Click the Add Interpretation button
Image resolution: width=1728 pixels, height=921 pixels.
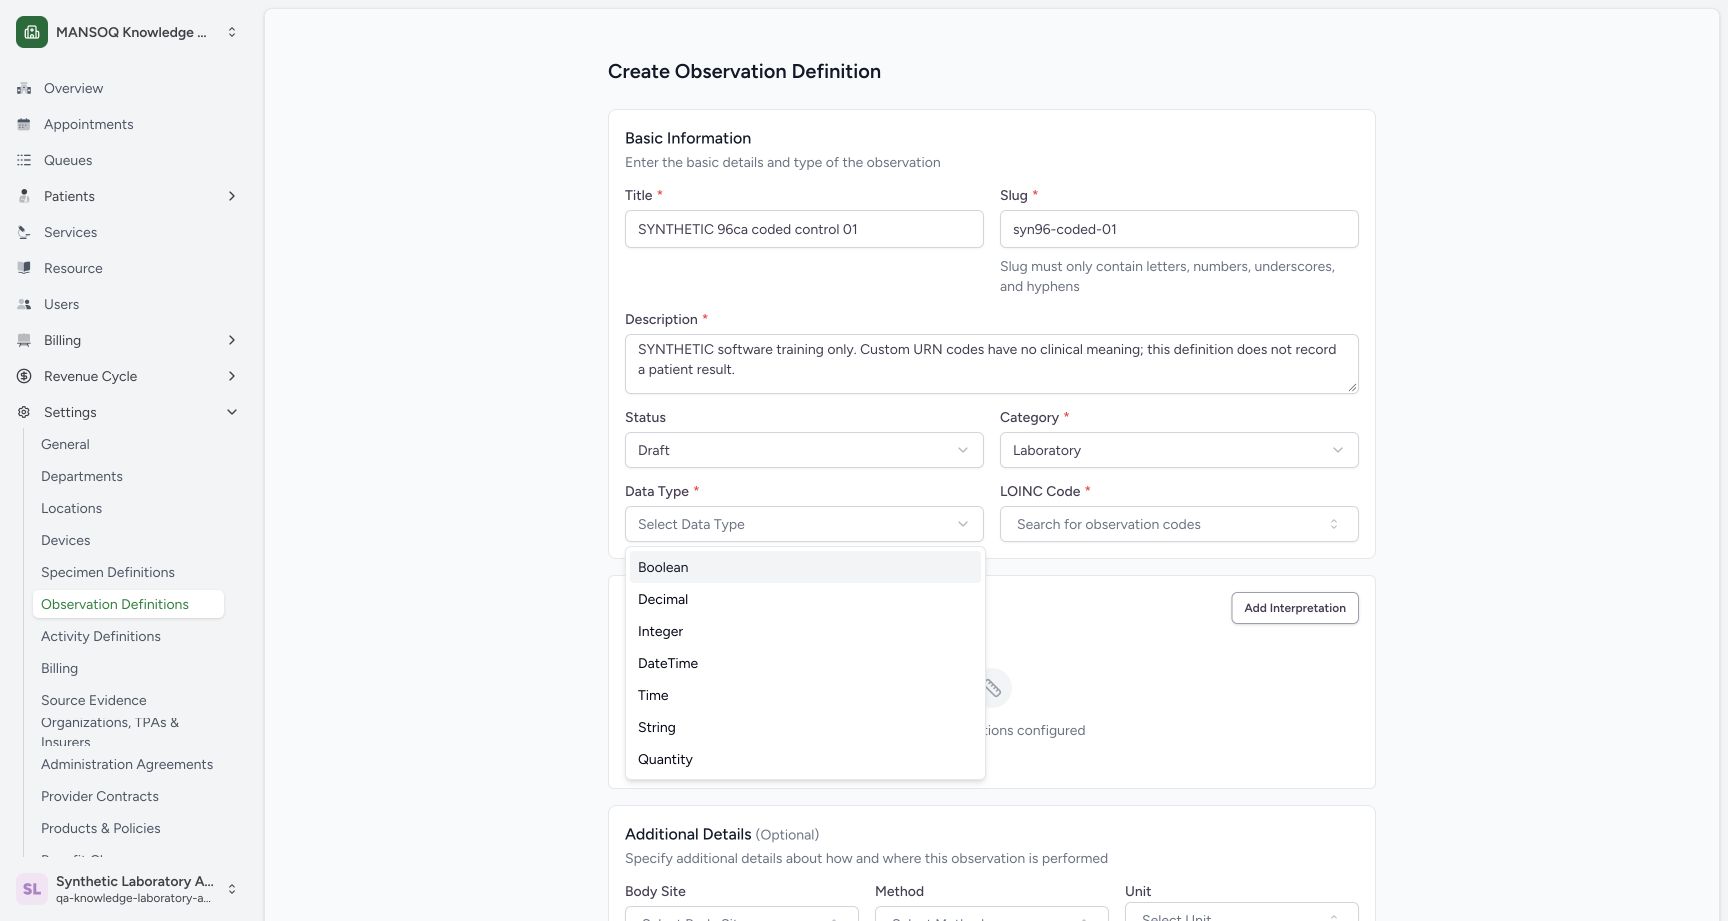[1295, 608]
